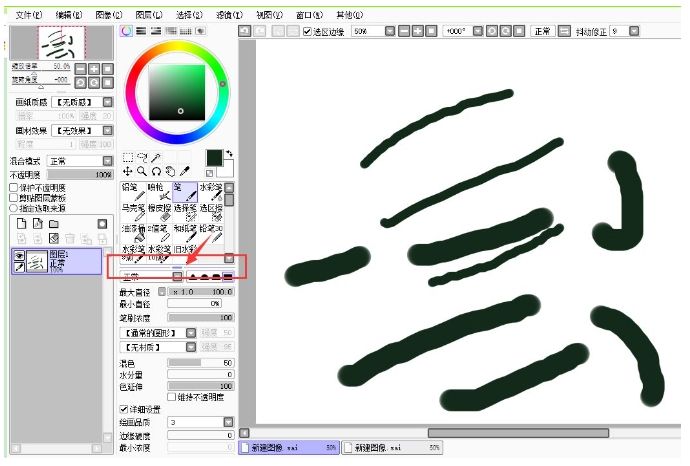Select the 铅笔30 tool

[x=211, y=233]
